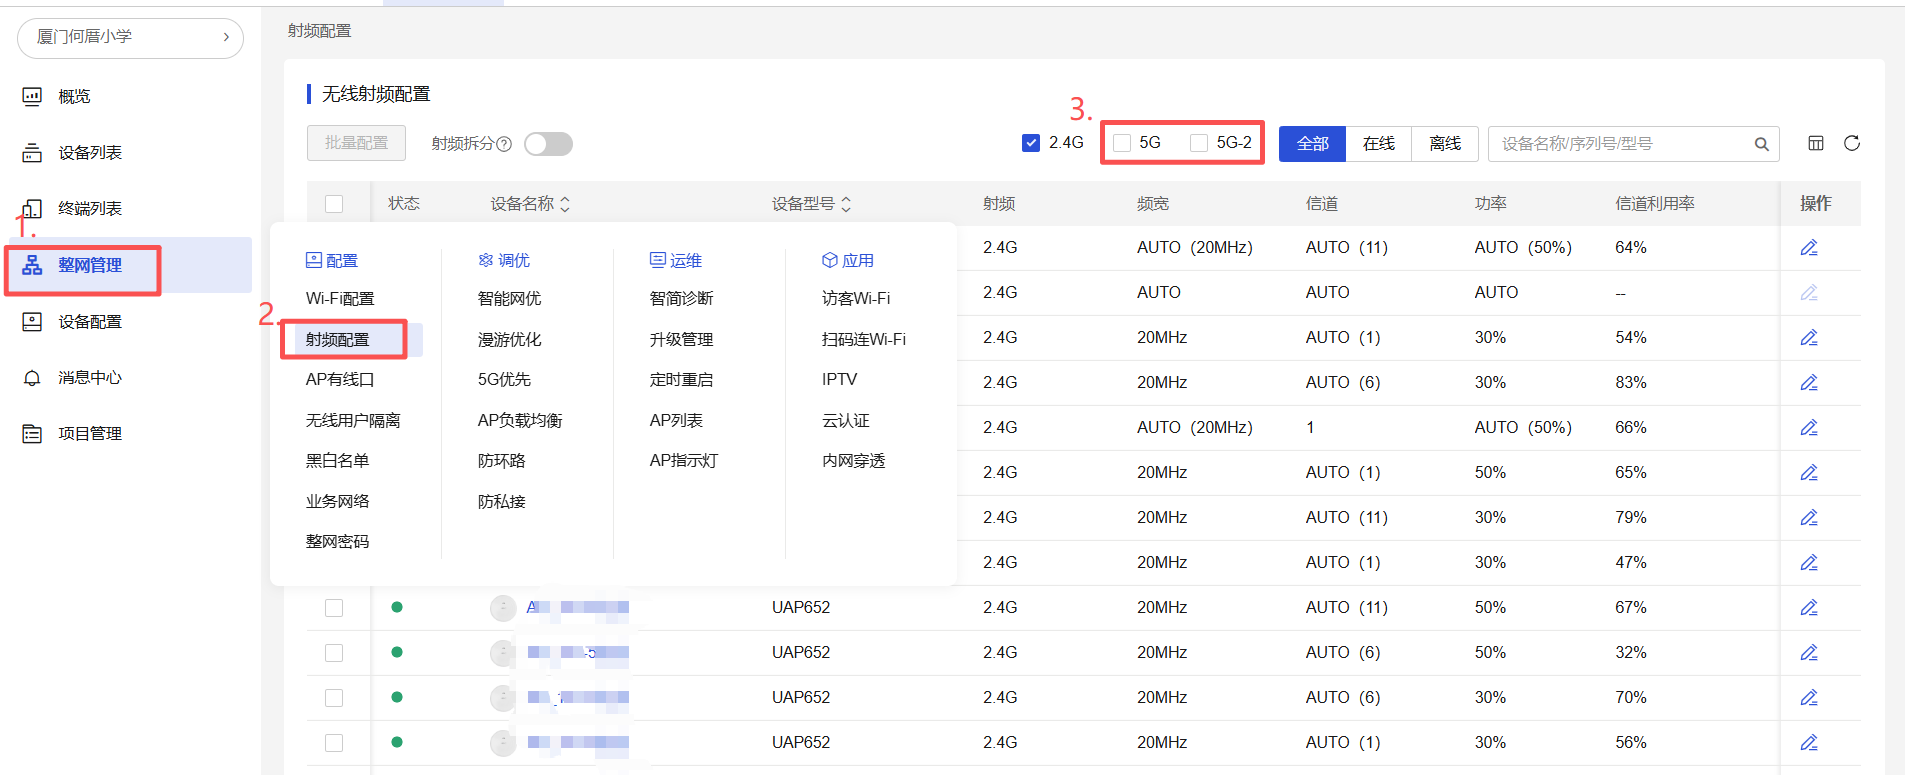Open 智能网优 from the 调优 menu
Viewport: 1905px width, 775px height.
pos(509,298)
